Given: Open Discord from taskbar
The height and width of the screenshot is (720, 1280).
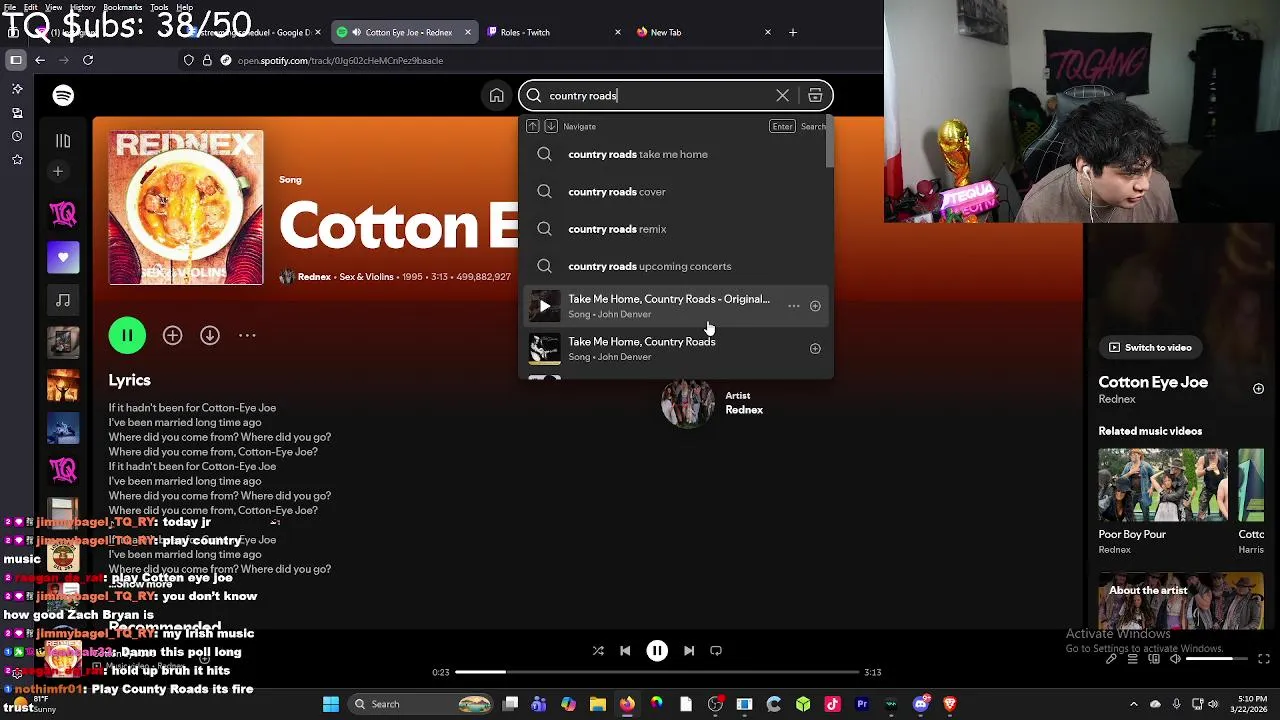Looking at the screenshot, I should [x=921, y=704].
